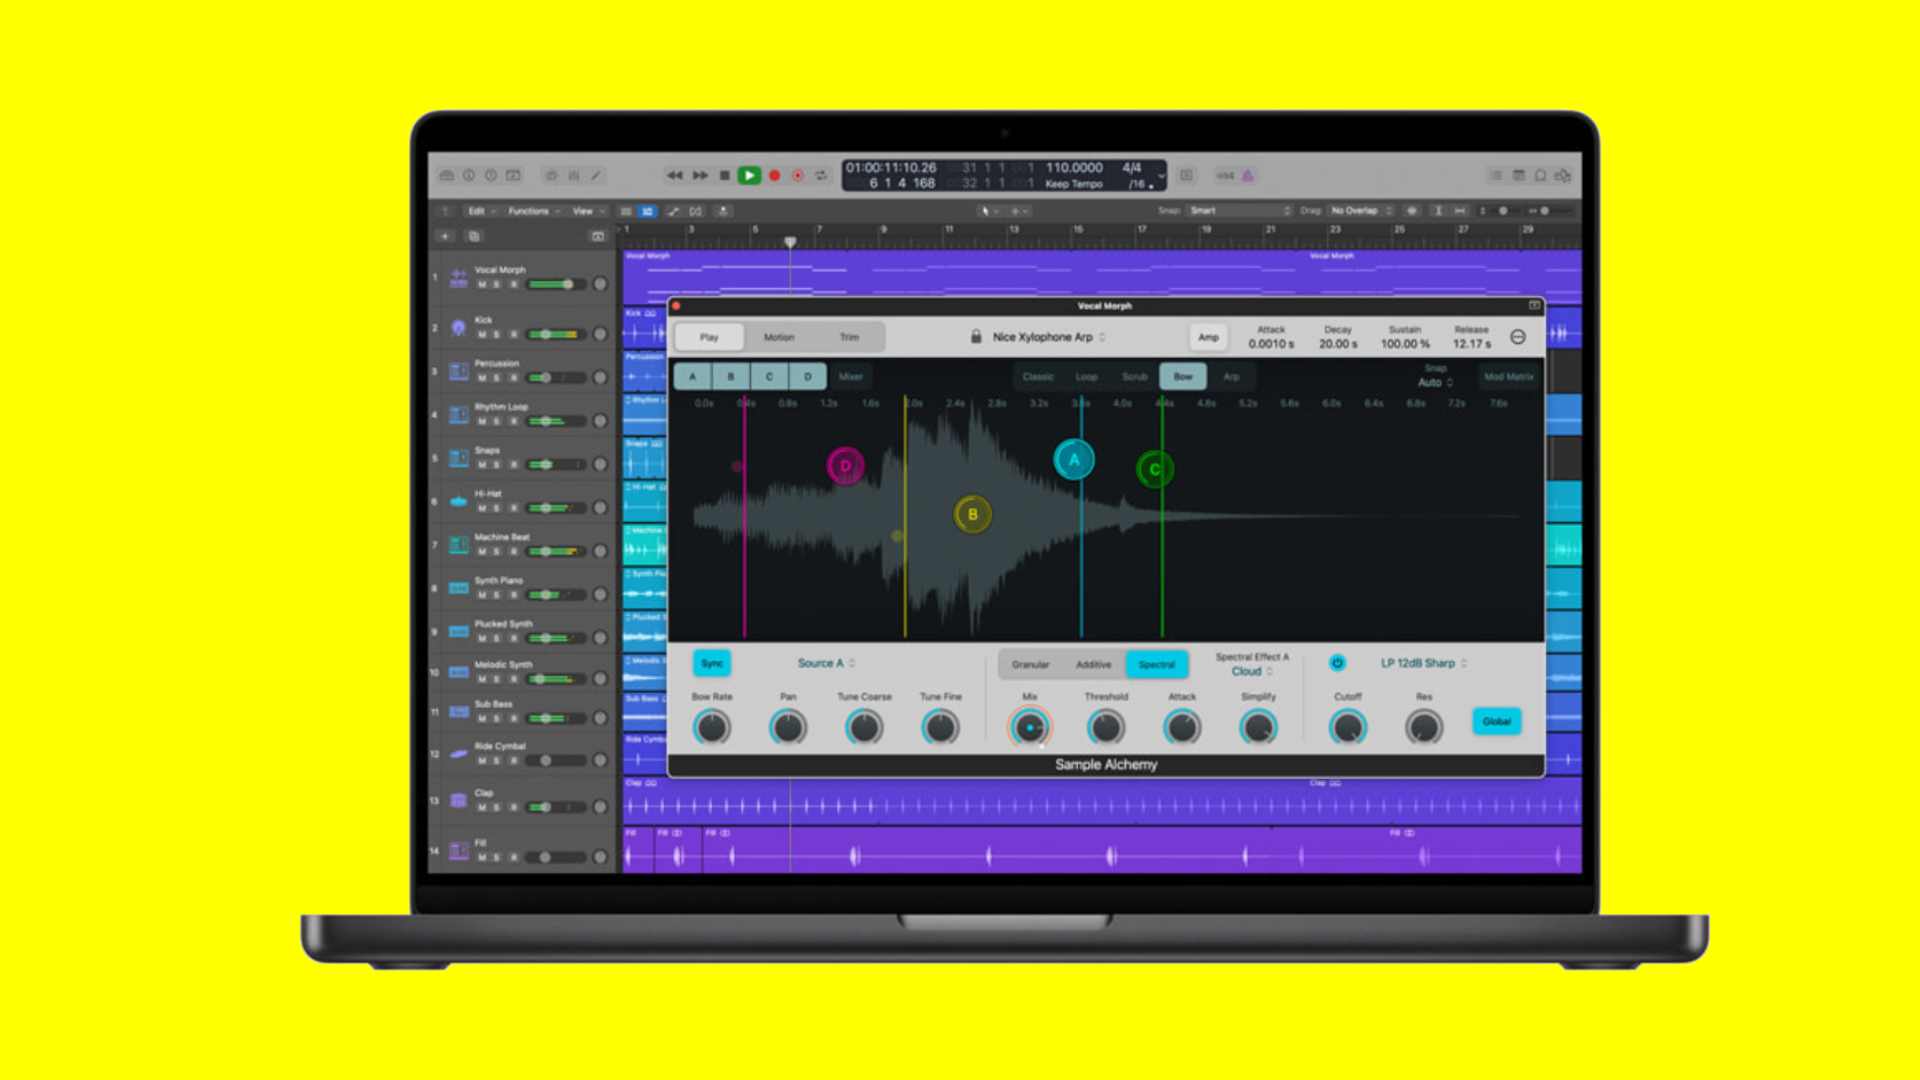1920x1080 pixels.
Task: Open the LP 12dB Sharp filter dropdown
Action: (1424, 663)
